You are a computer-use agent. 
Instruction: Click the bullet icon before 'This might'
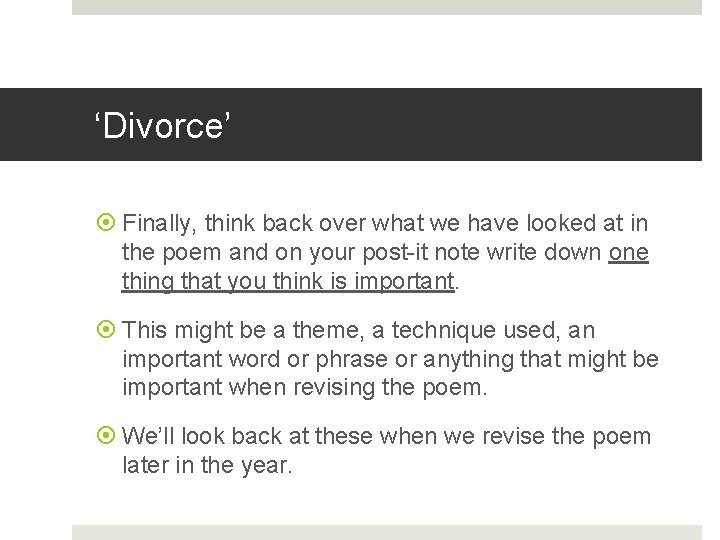[108, 331]
